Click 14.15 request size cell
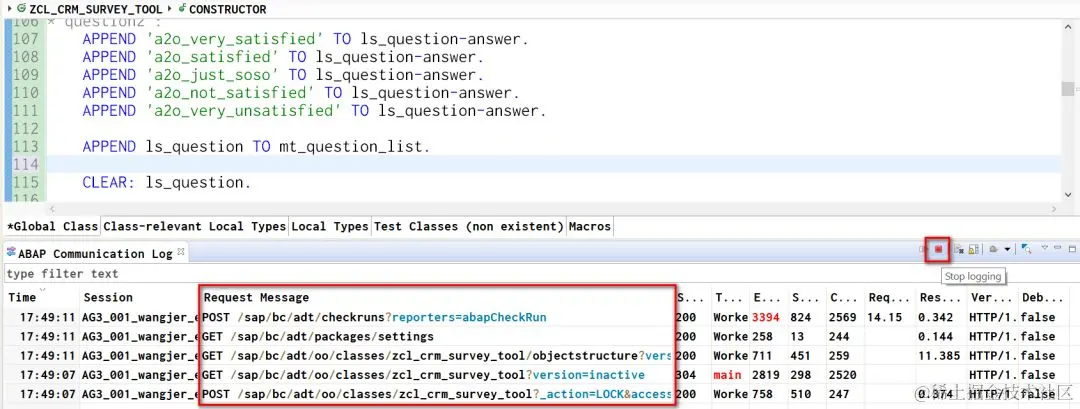This screenshot has width=1080, height=409. click(884, 317)
